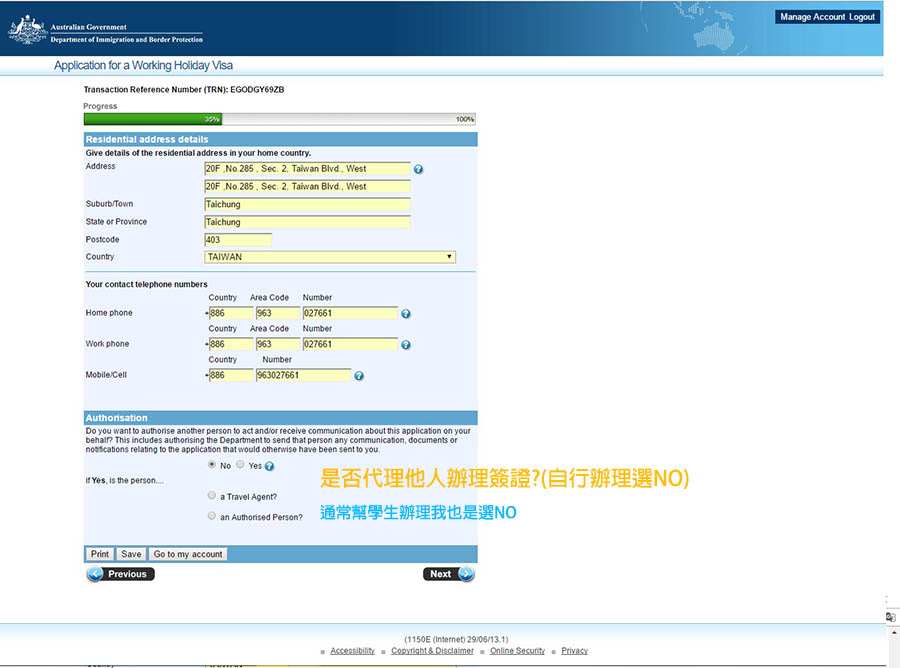Click help icon next to Work phone
900x668 pixels.
tap(405, 345)
